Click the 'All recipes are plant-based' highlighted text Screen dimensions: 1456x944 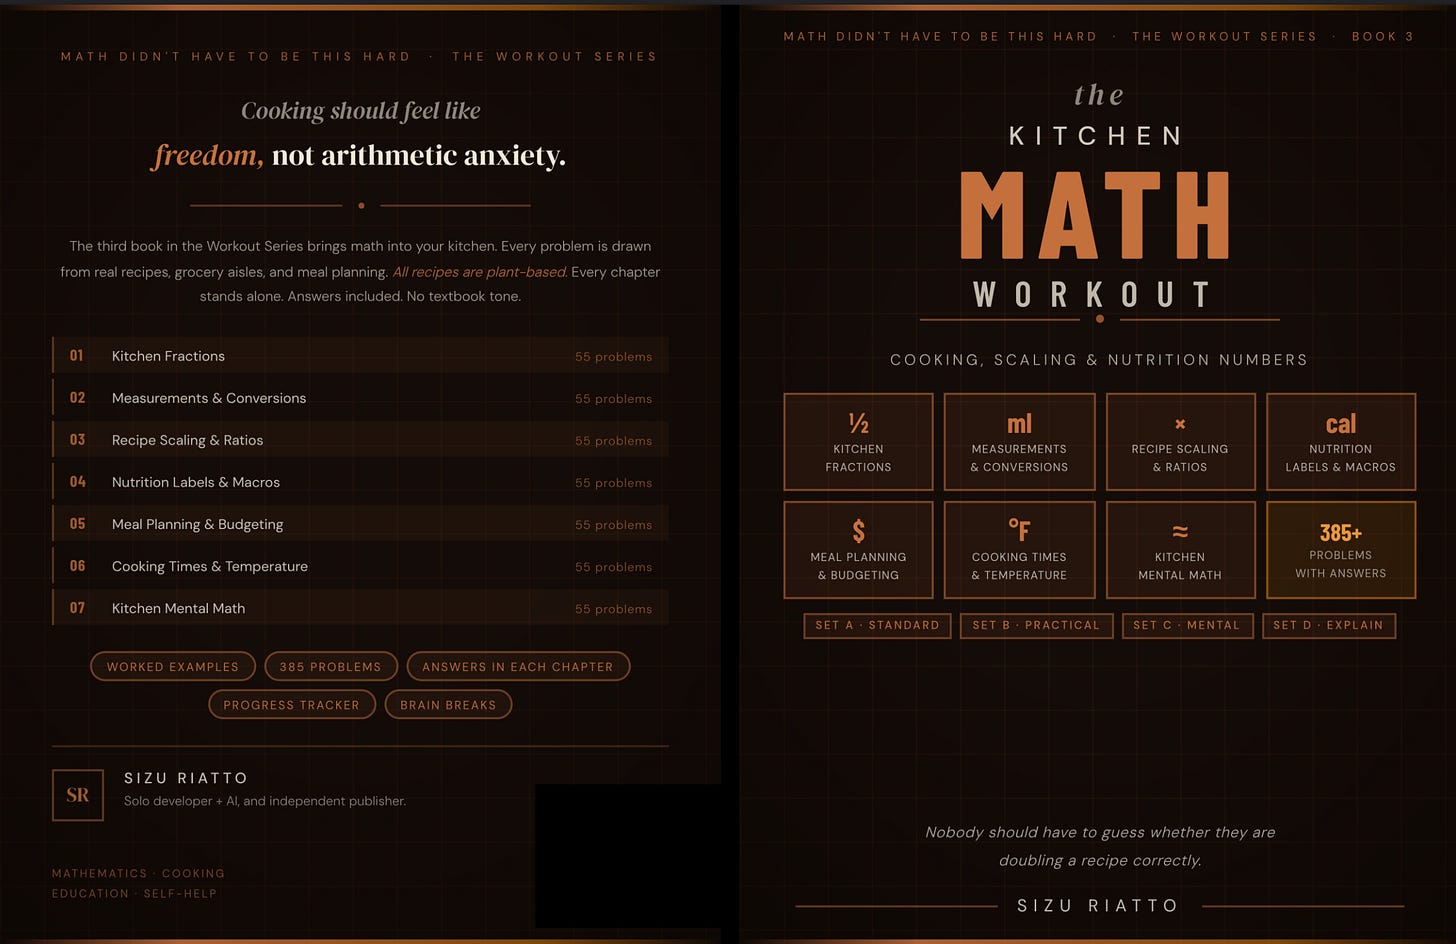coord(480,272)
